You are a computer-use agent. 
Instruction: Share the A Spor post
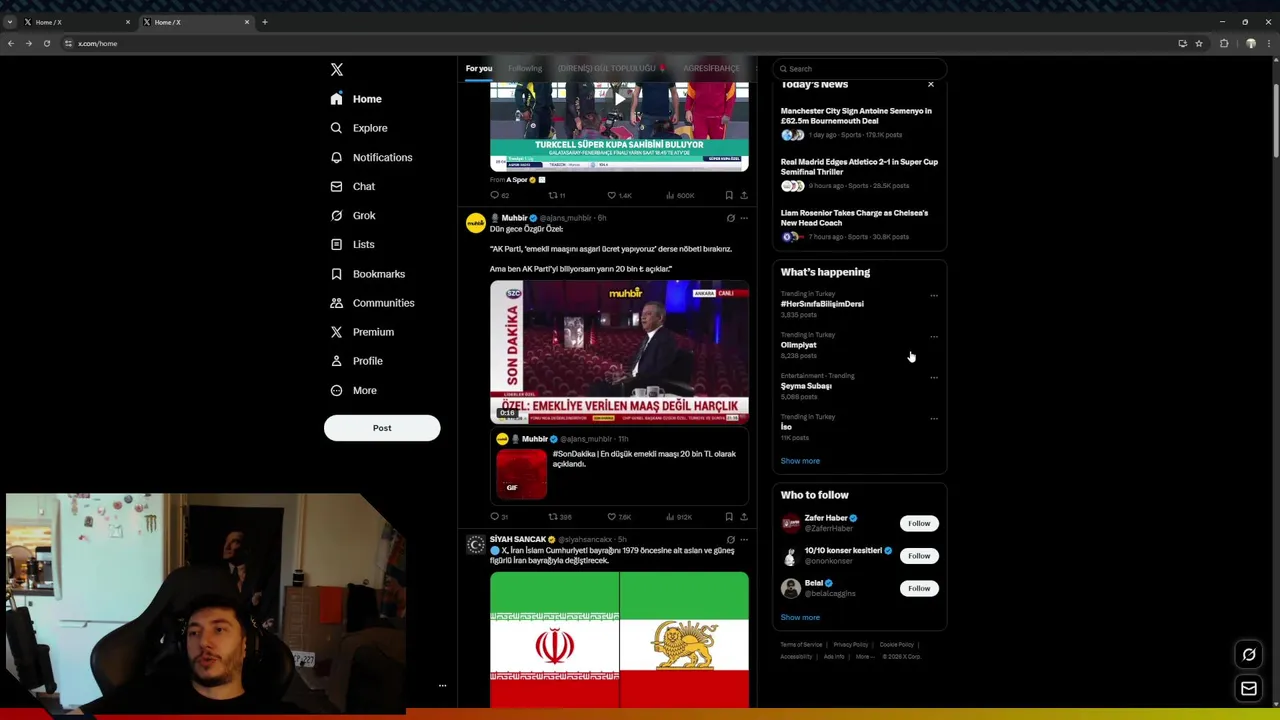click(743, 196)
